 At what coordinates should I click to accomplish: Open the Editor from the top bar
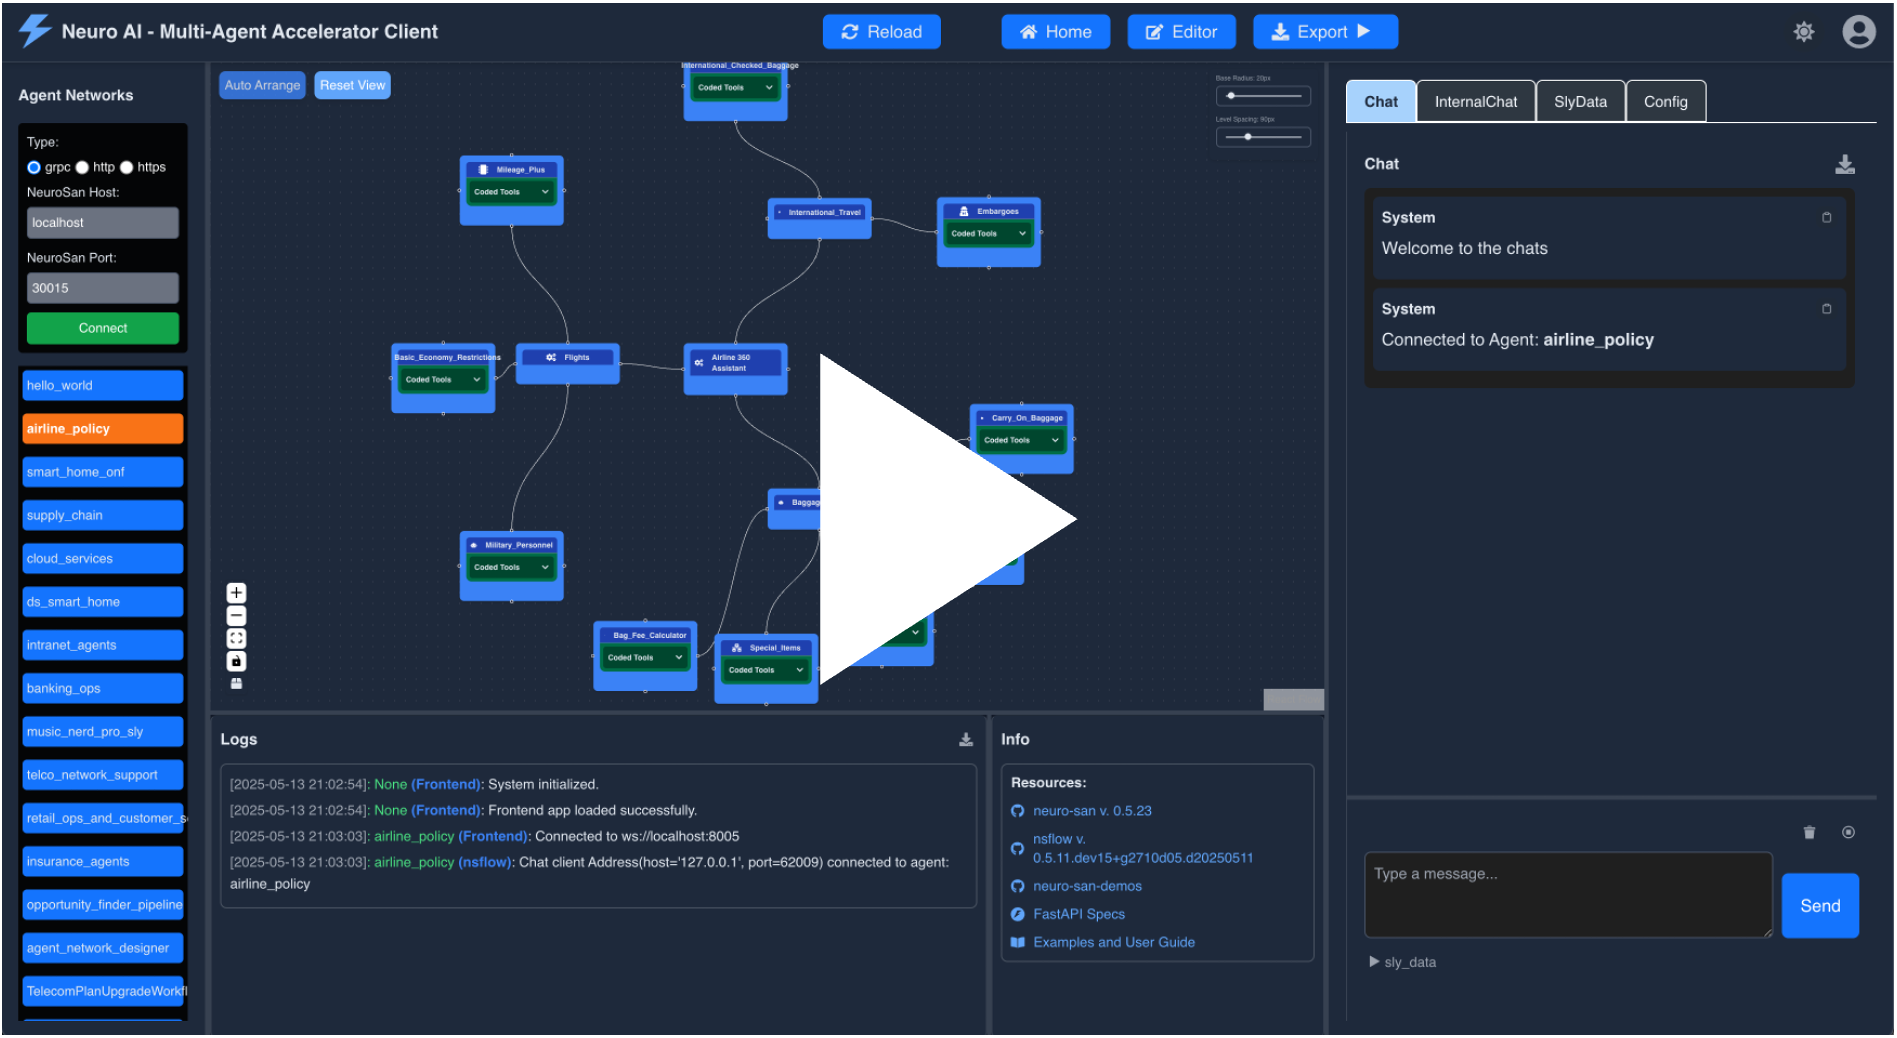1182,32
